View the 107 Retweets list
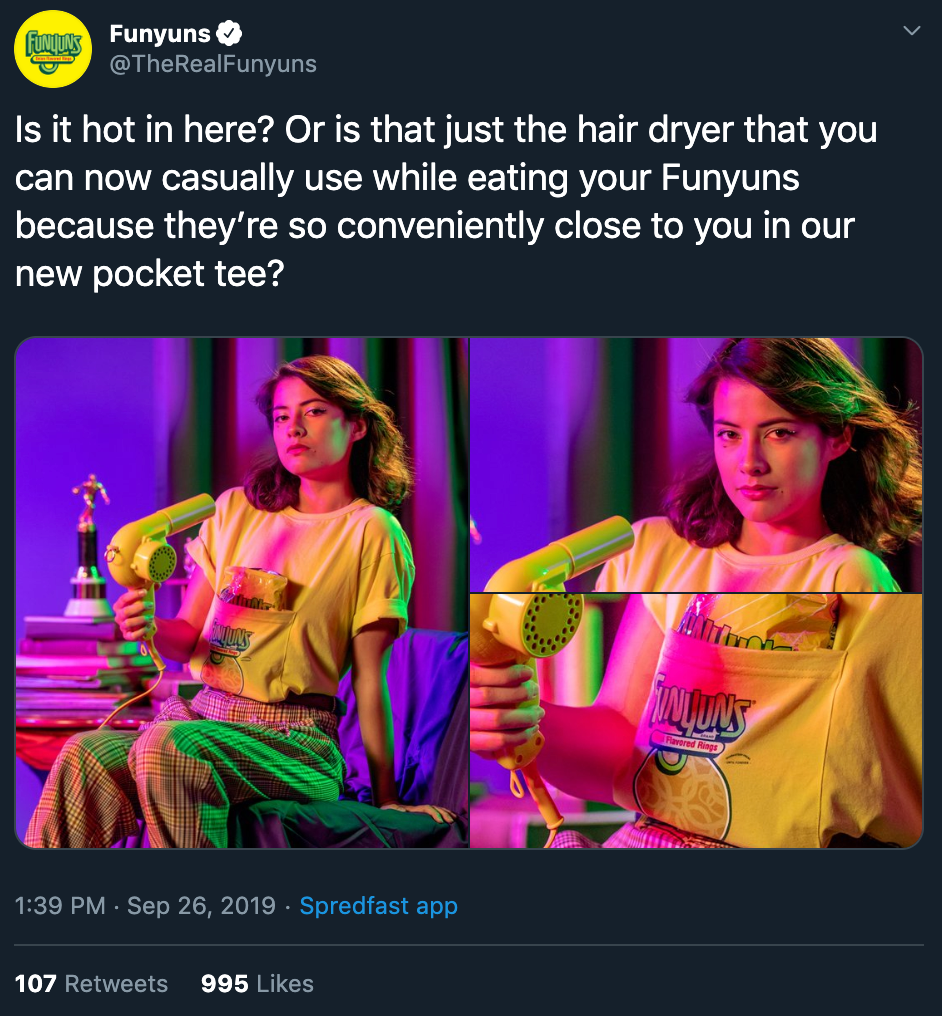Screen dimensions: 942x1016 pos(91,983)
